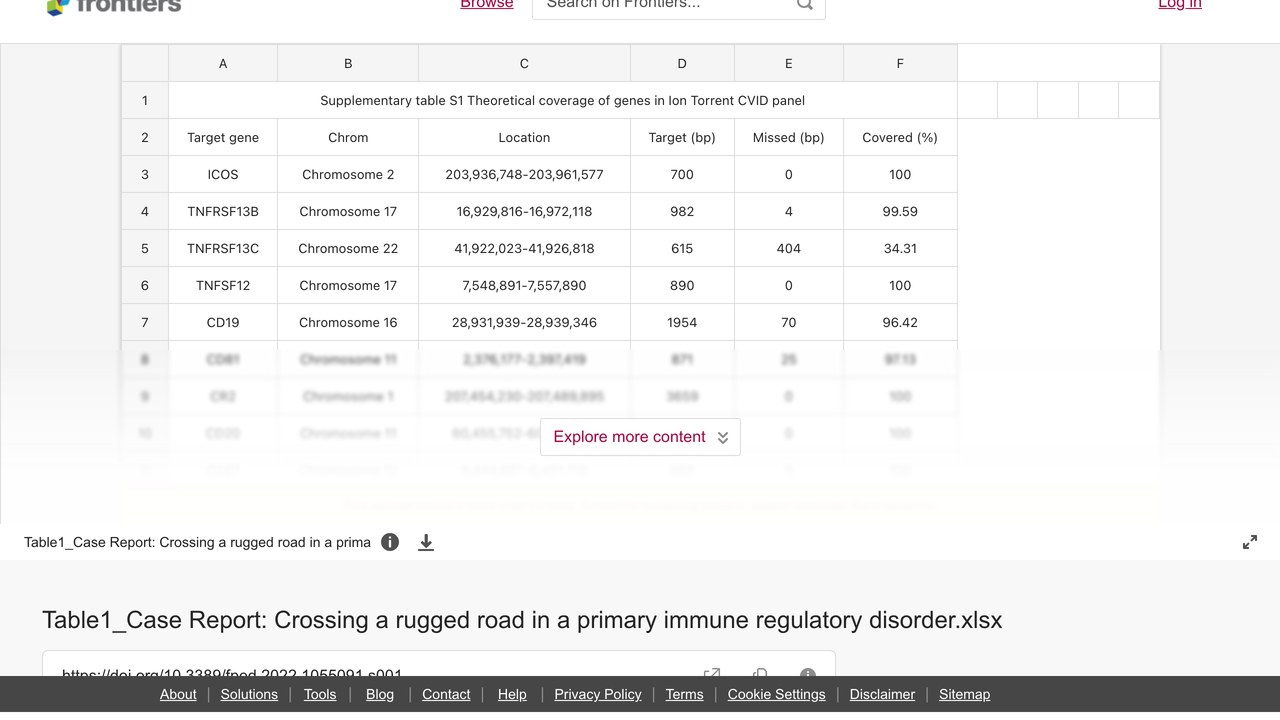Click the 404 missed bp cell
The image size is (1280, 720).
[x=789, y=248]
